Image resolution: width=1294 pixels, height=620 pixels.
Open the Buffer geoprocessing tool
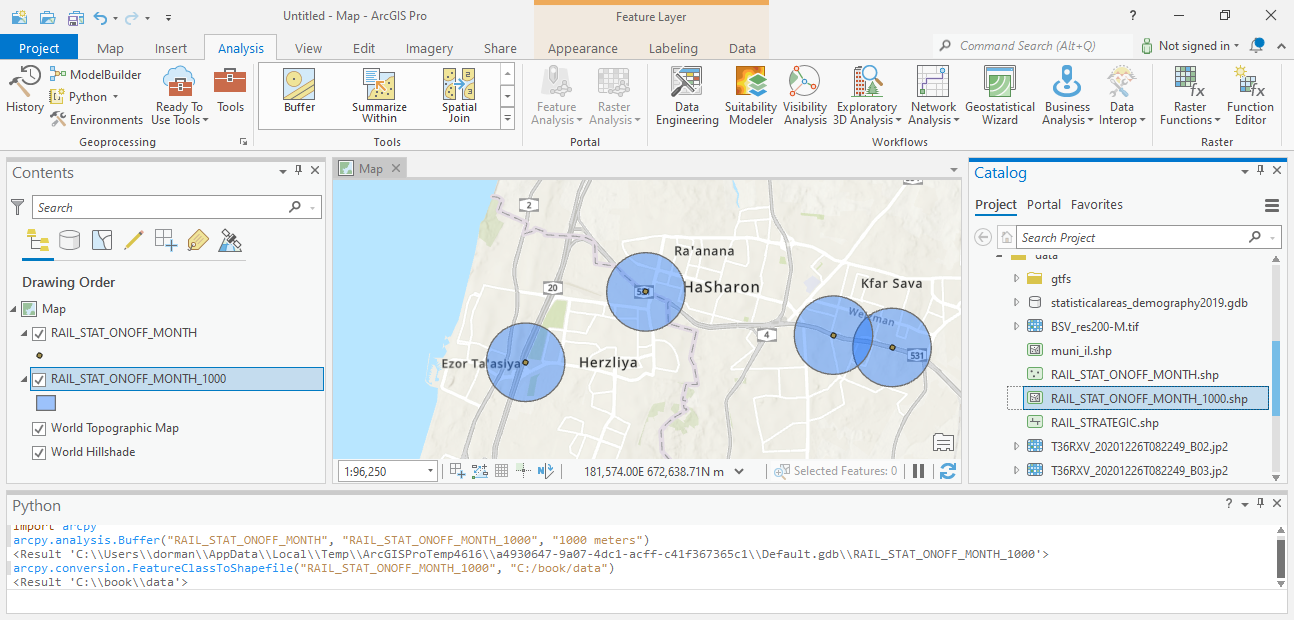299,91
